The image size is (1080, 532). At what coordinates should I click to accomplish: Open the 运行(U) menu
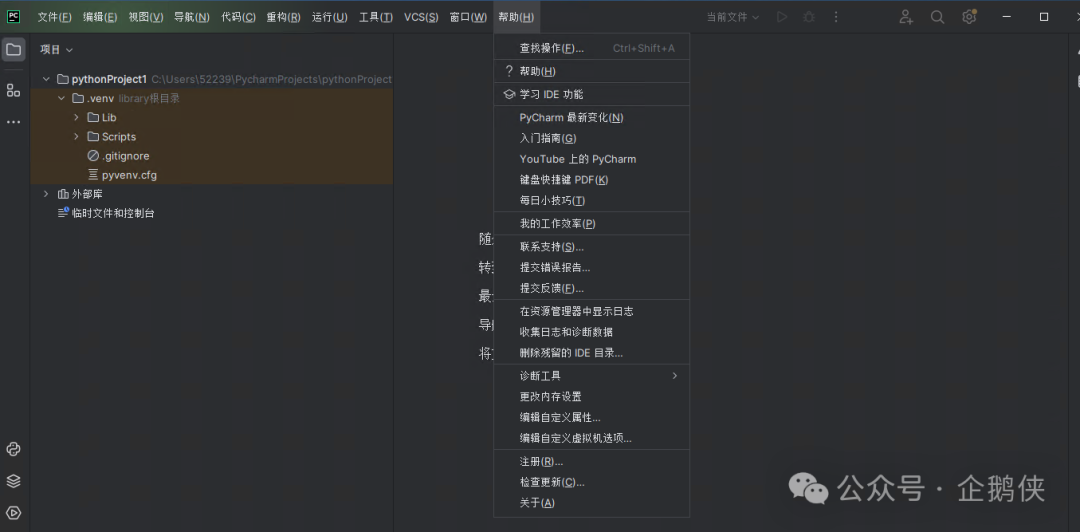[330, 17]
